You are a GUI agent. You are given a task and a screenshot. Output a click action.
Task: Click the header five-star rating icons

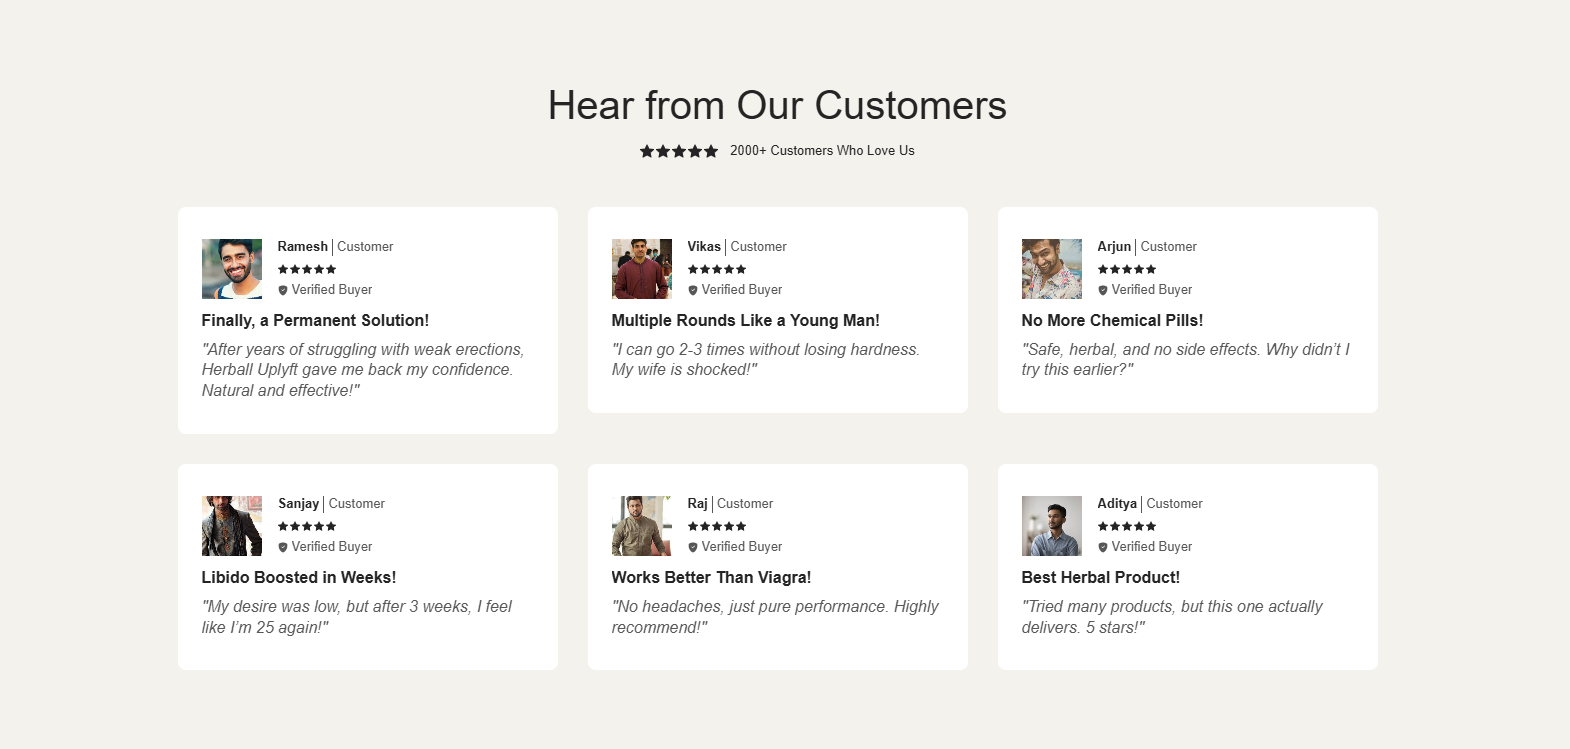pos(679,151)
